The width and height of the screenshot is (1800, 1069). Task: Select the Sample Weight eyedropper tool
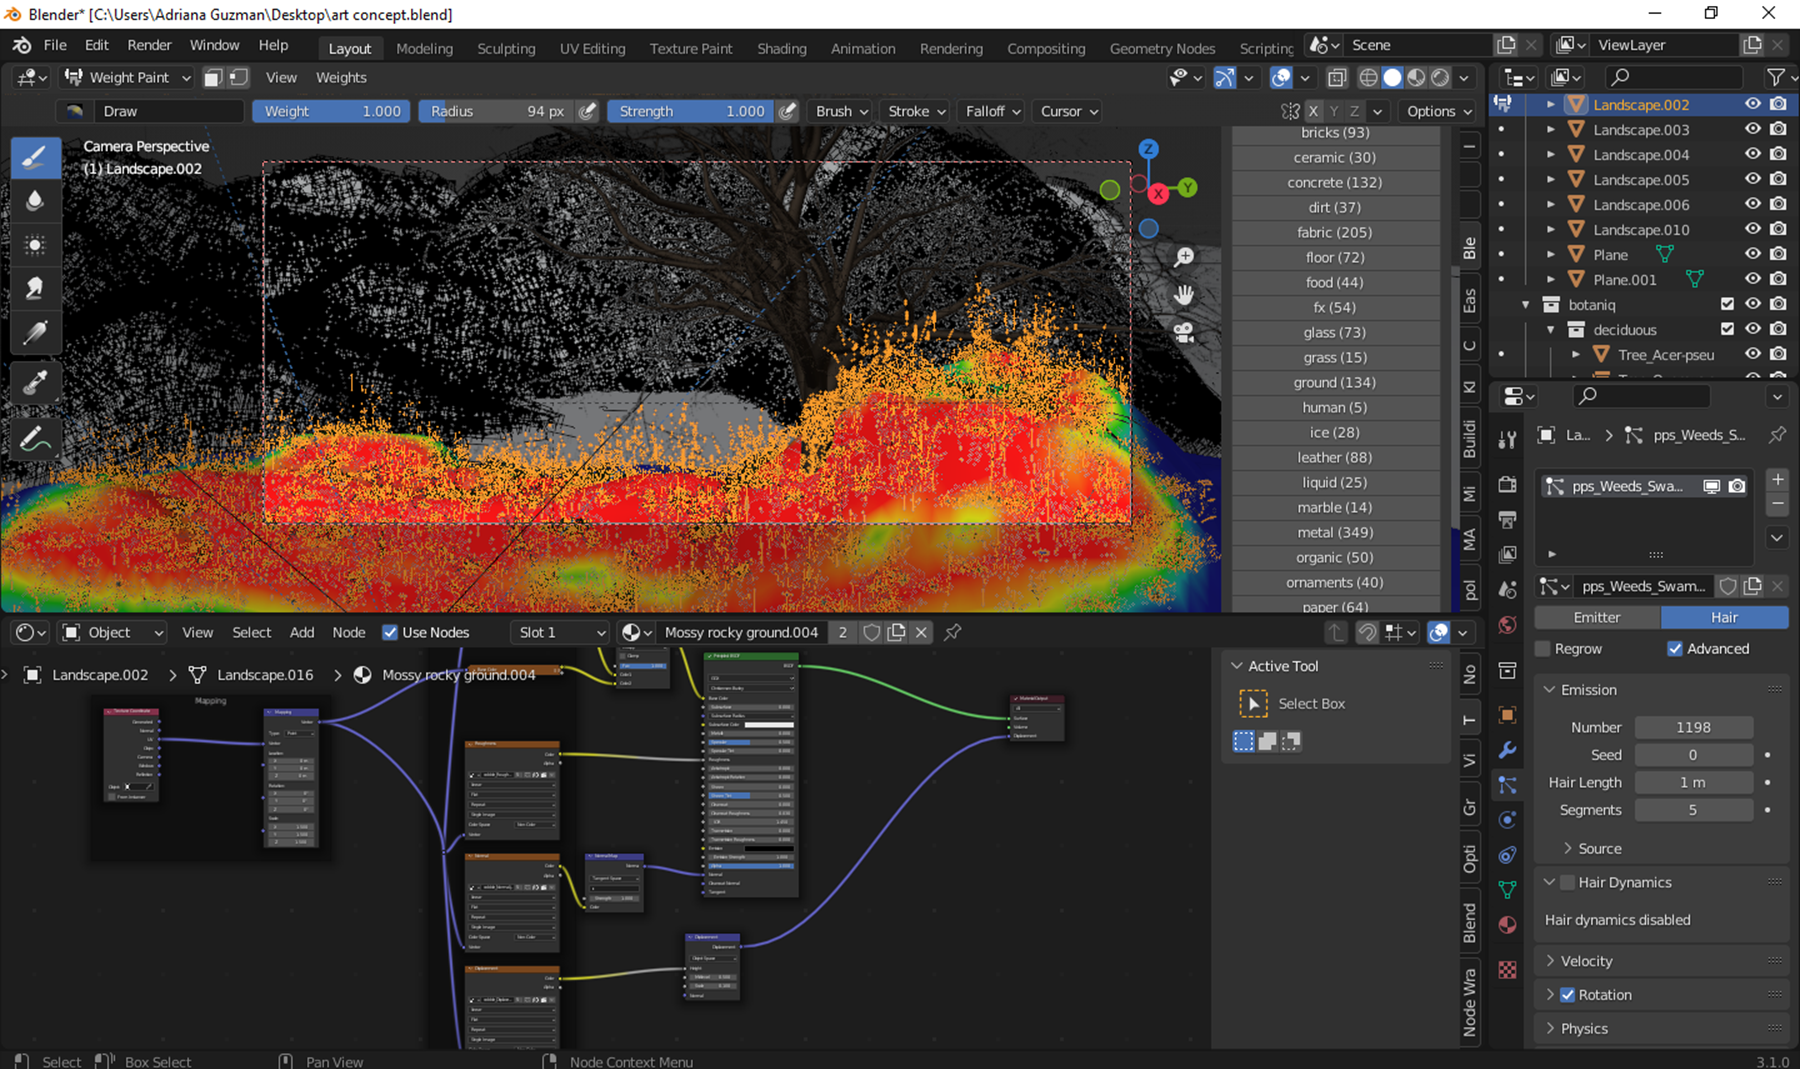35,383
